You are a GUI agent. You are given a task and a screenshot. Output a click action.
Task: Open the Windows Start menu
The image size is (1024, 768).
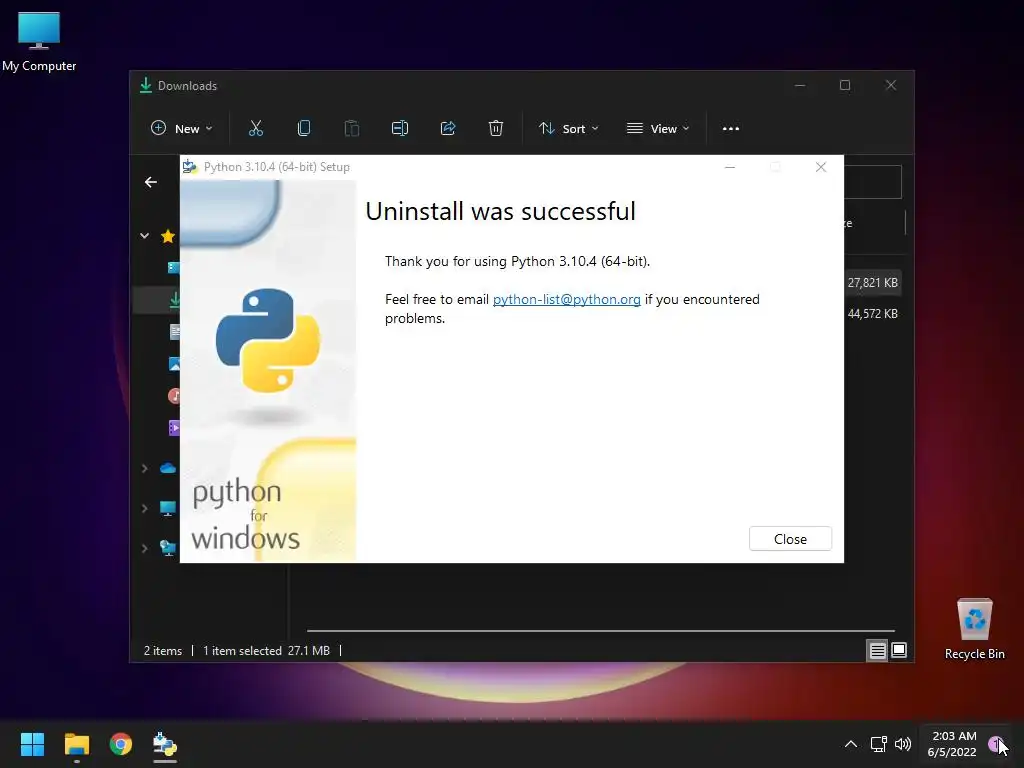point(32,744)
